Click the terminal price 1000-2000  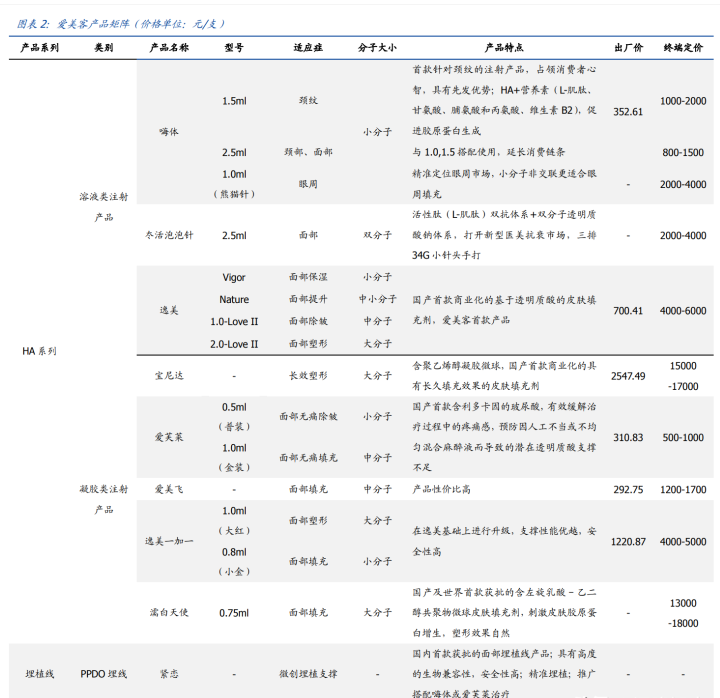coord(683,101)
